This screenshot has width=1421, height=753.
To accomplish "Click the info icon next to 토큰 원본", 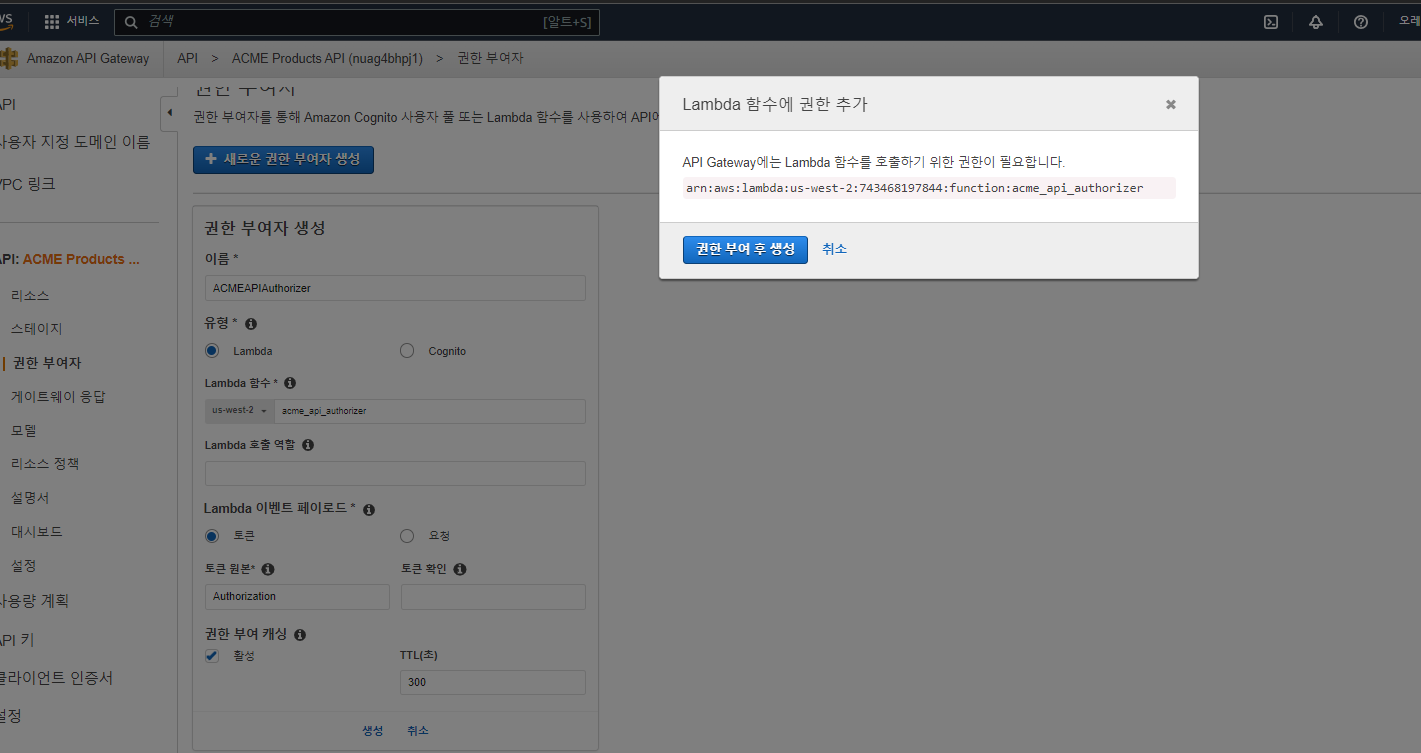I will coord(268,569).
